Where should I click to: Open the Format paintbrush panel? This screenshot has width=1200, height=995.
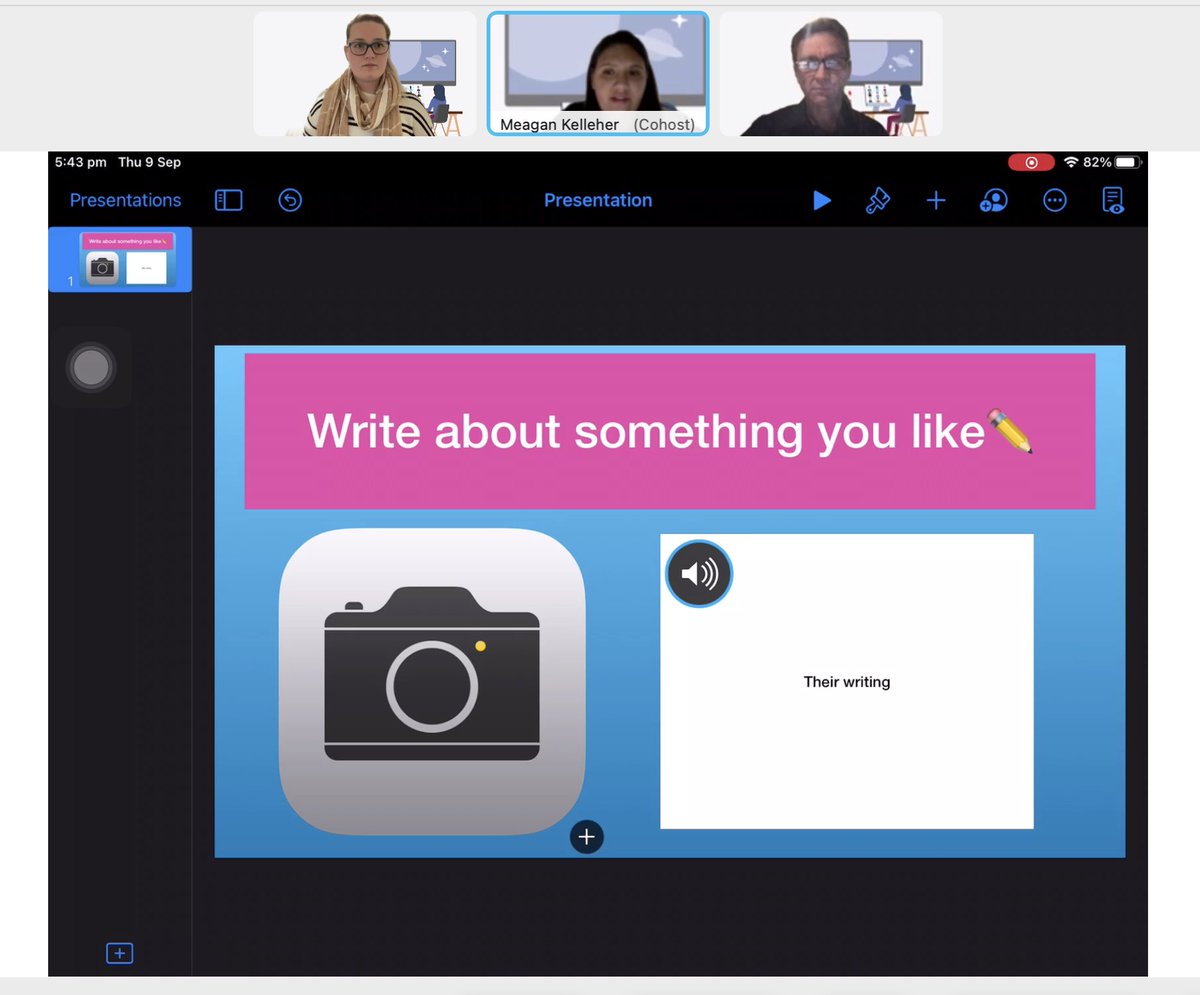878,201
